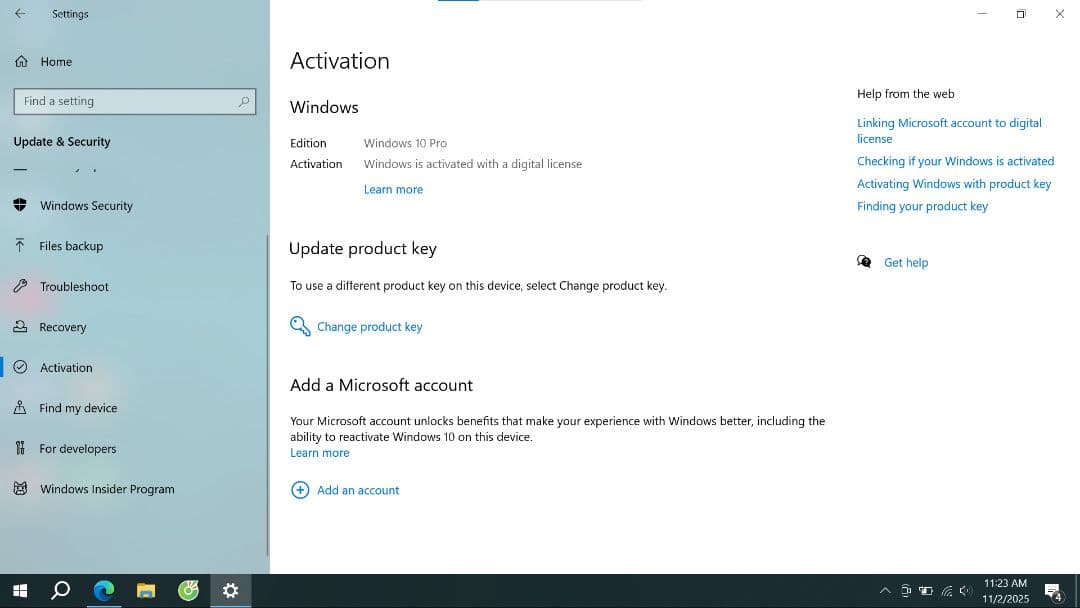Click the Find a setting search box
The image size is (1080, 608).
(x=135, y=101)
